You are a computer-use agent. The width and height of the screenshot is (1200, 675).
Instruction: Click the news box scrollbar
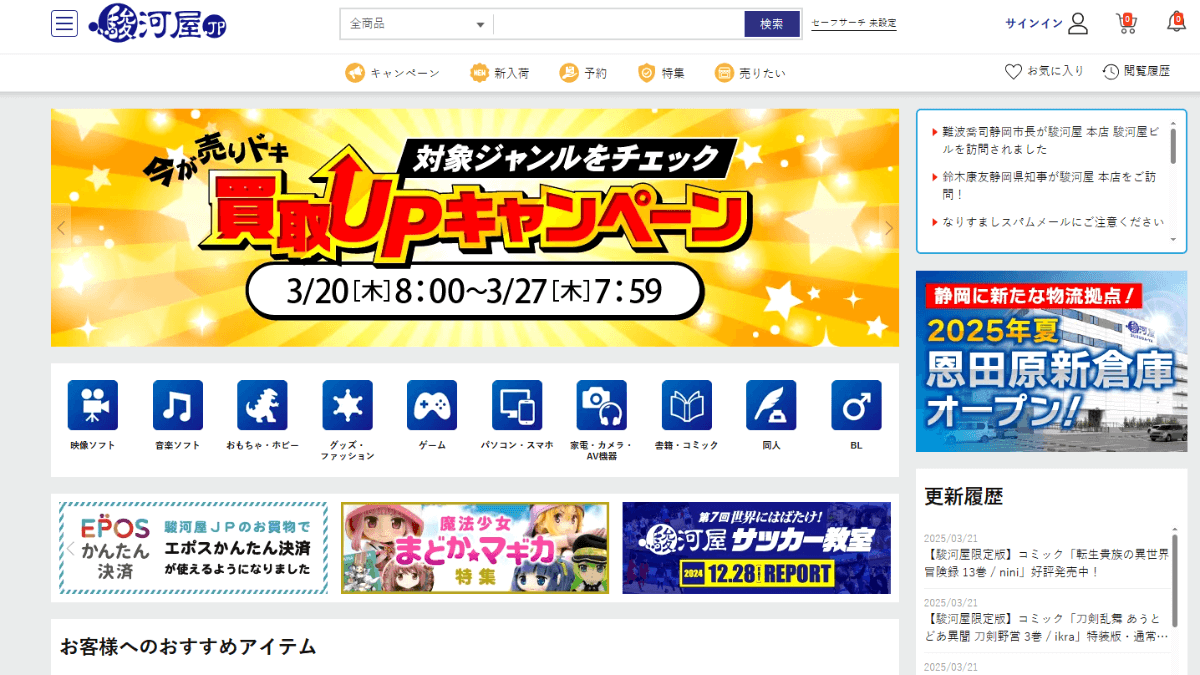coord(1174,145)
